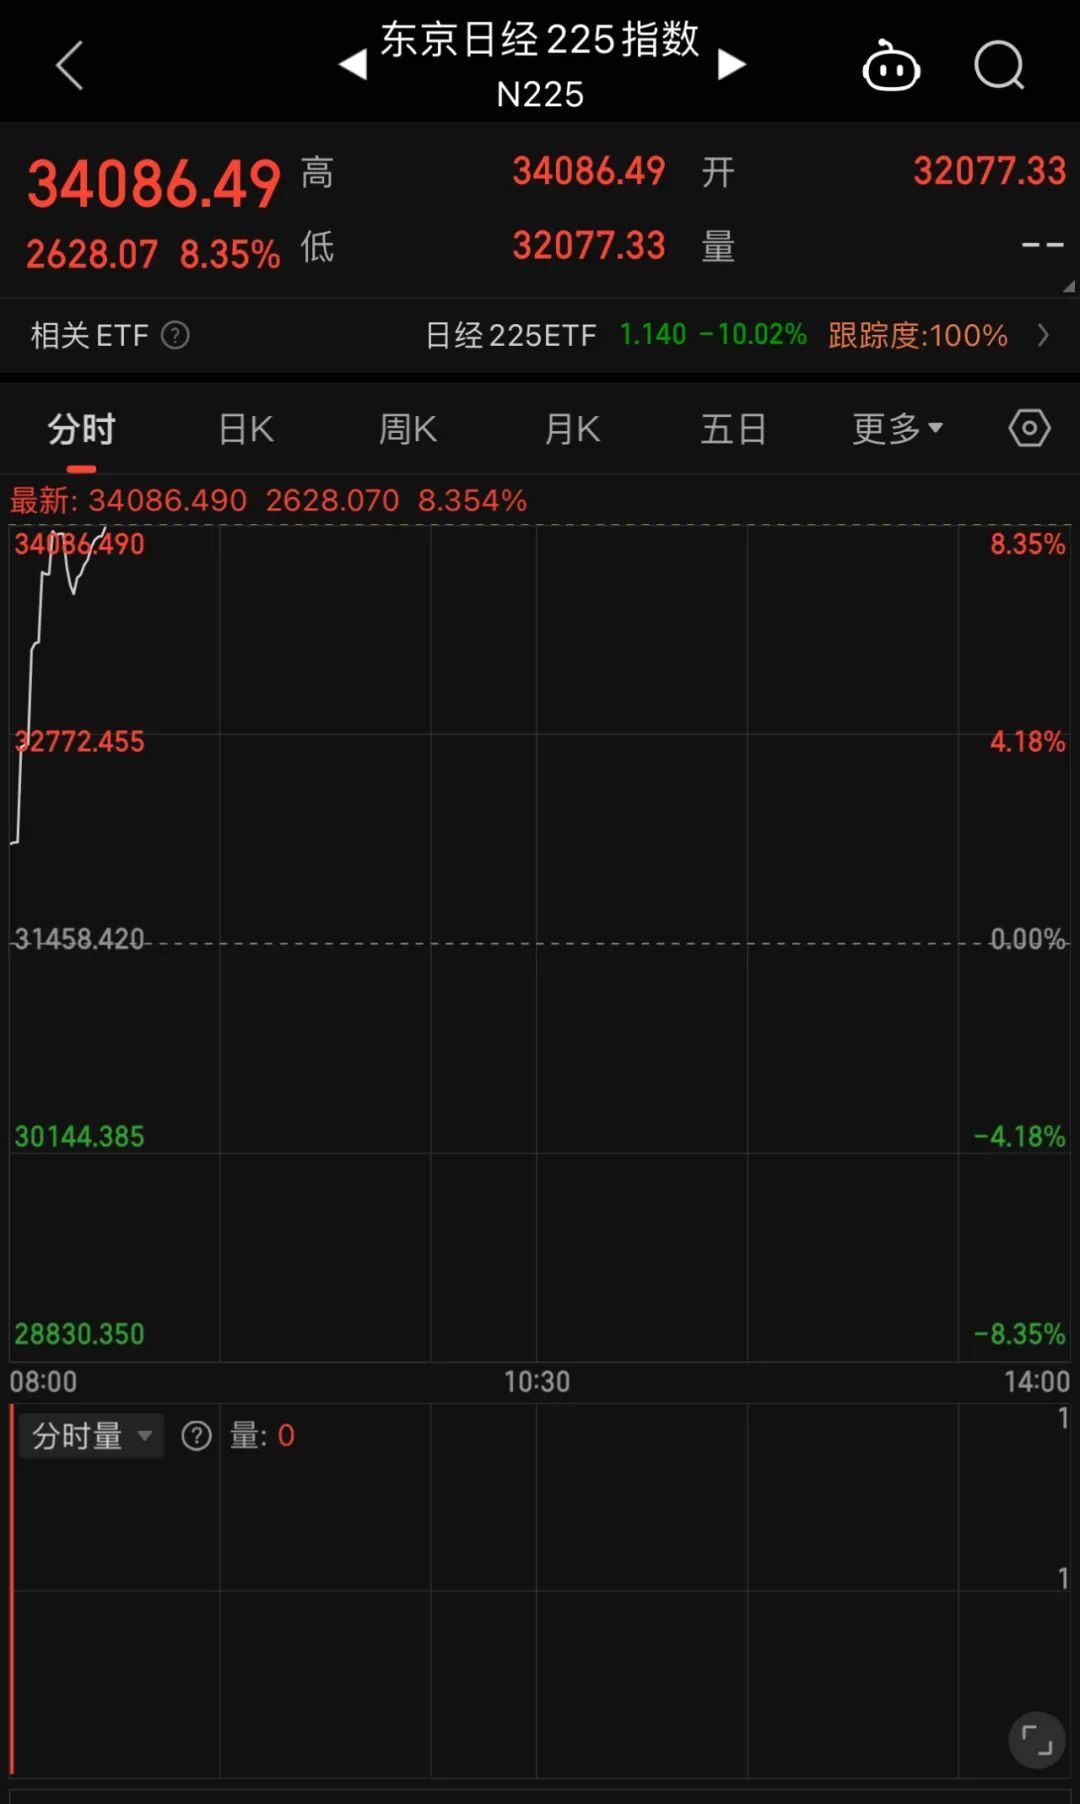Screen dimensions: 1080x1804
Task: Open search with magnifier icon
Action: point(999,67)
